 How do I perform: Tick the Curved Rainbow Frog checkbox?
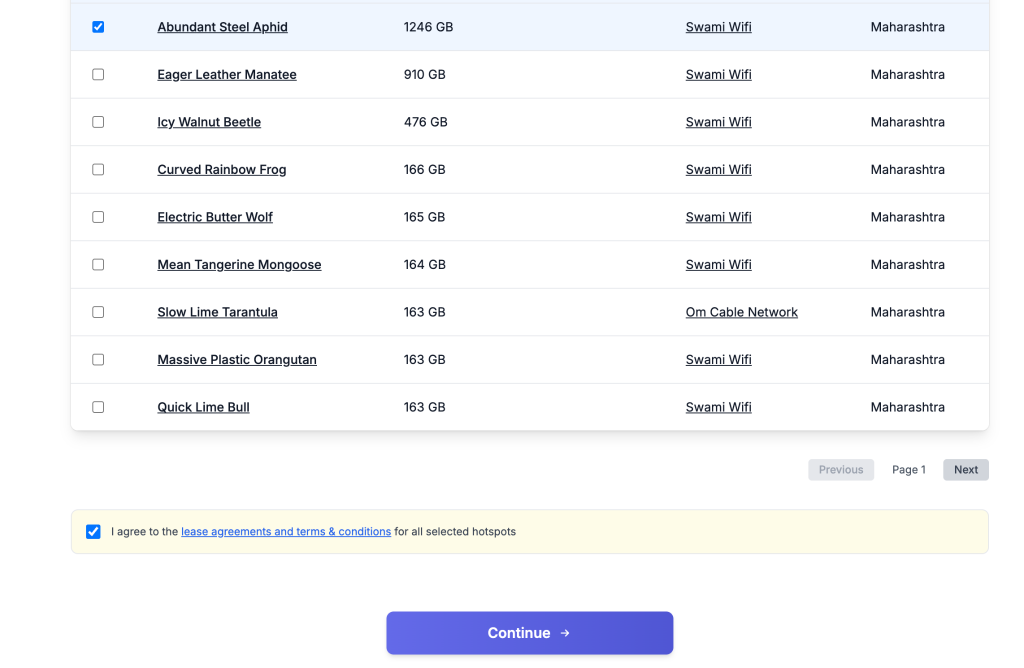(x=98, y=170)
